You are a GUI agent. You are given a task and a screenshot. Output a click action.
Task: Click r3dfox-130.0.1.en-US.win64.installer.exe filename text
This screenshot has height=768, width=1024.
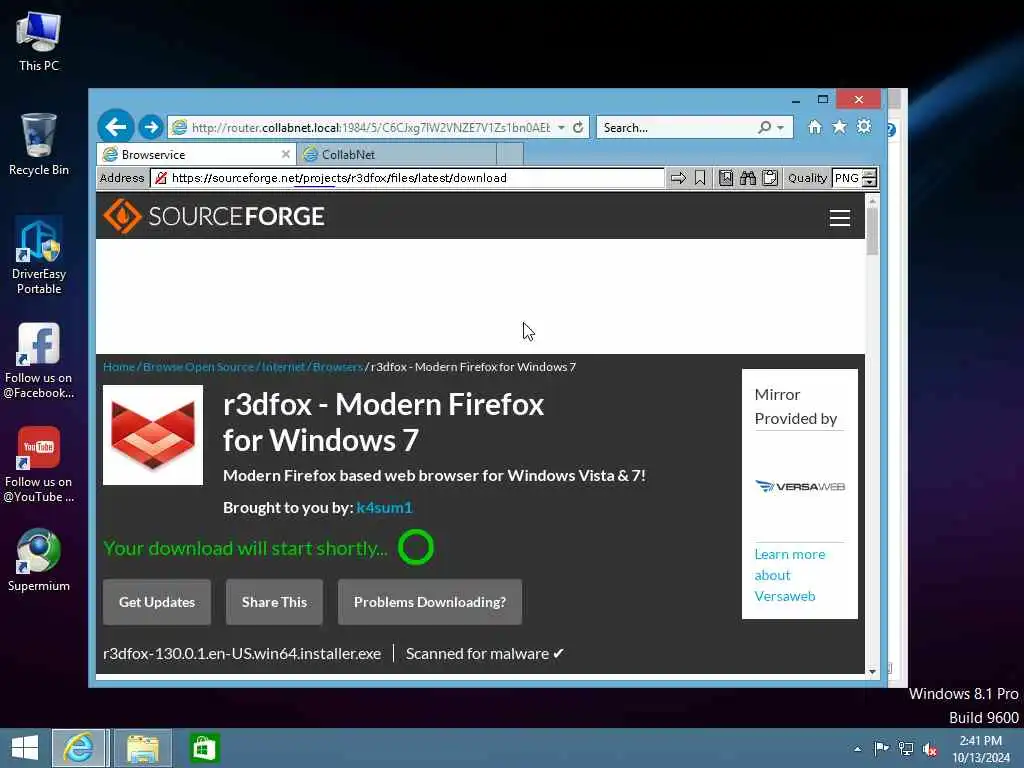point(242,654)
